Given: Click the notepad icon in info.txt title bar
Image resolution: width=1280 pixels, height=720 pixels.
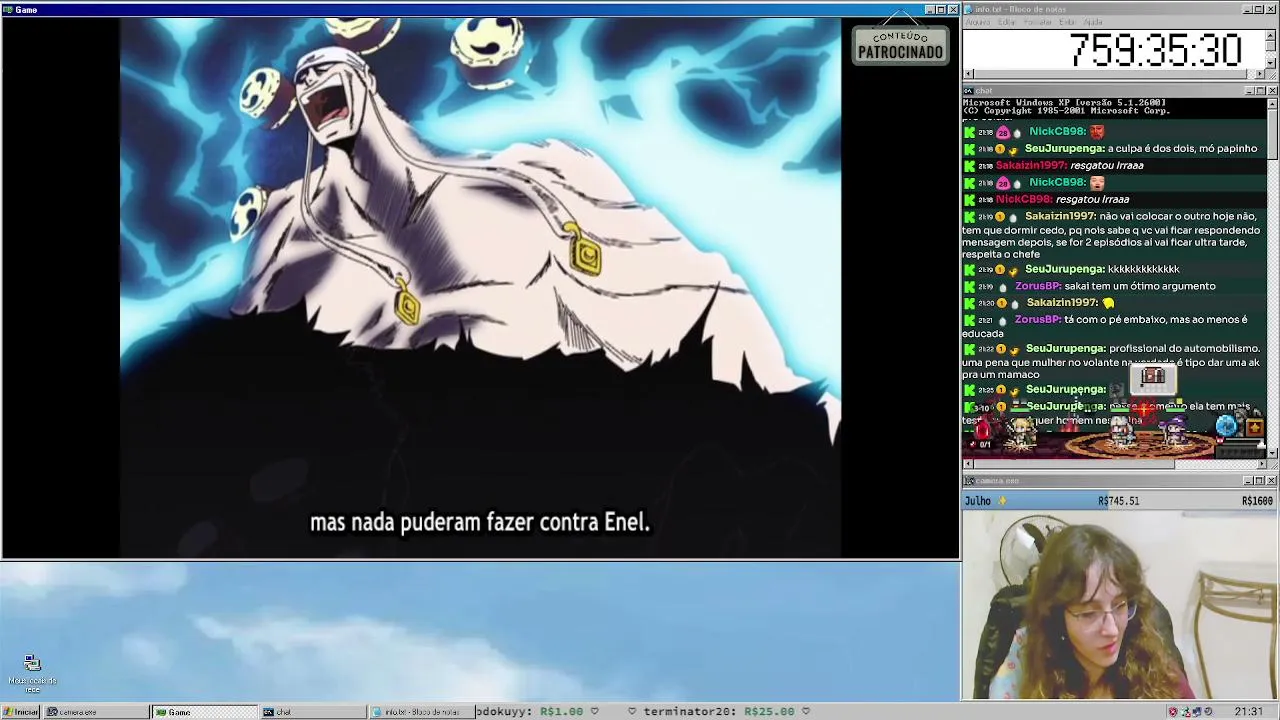Looking at the screenshot, I should coord(969,9).
